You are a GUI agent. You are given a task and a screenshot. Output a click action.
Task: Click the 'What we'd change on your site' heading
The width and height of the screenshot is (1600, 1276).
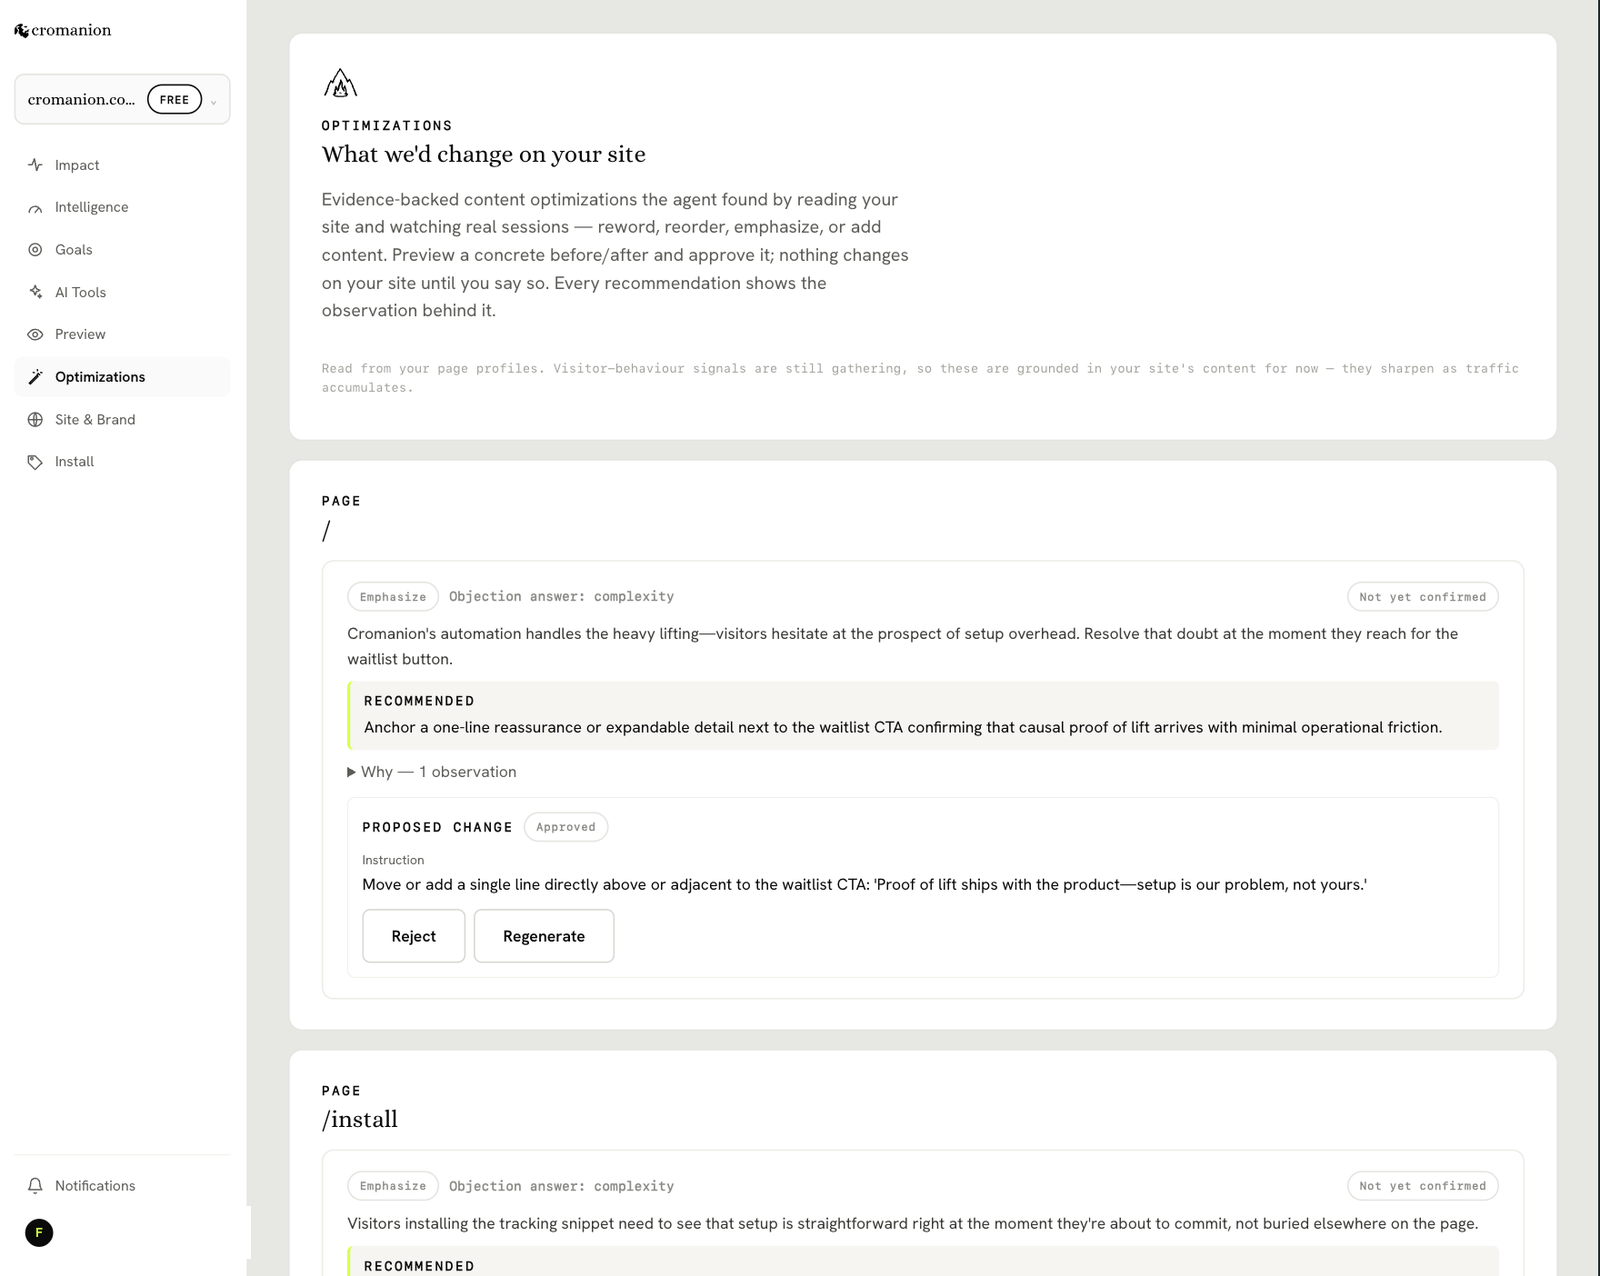coord(484,154)
